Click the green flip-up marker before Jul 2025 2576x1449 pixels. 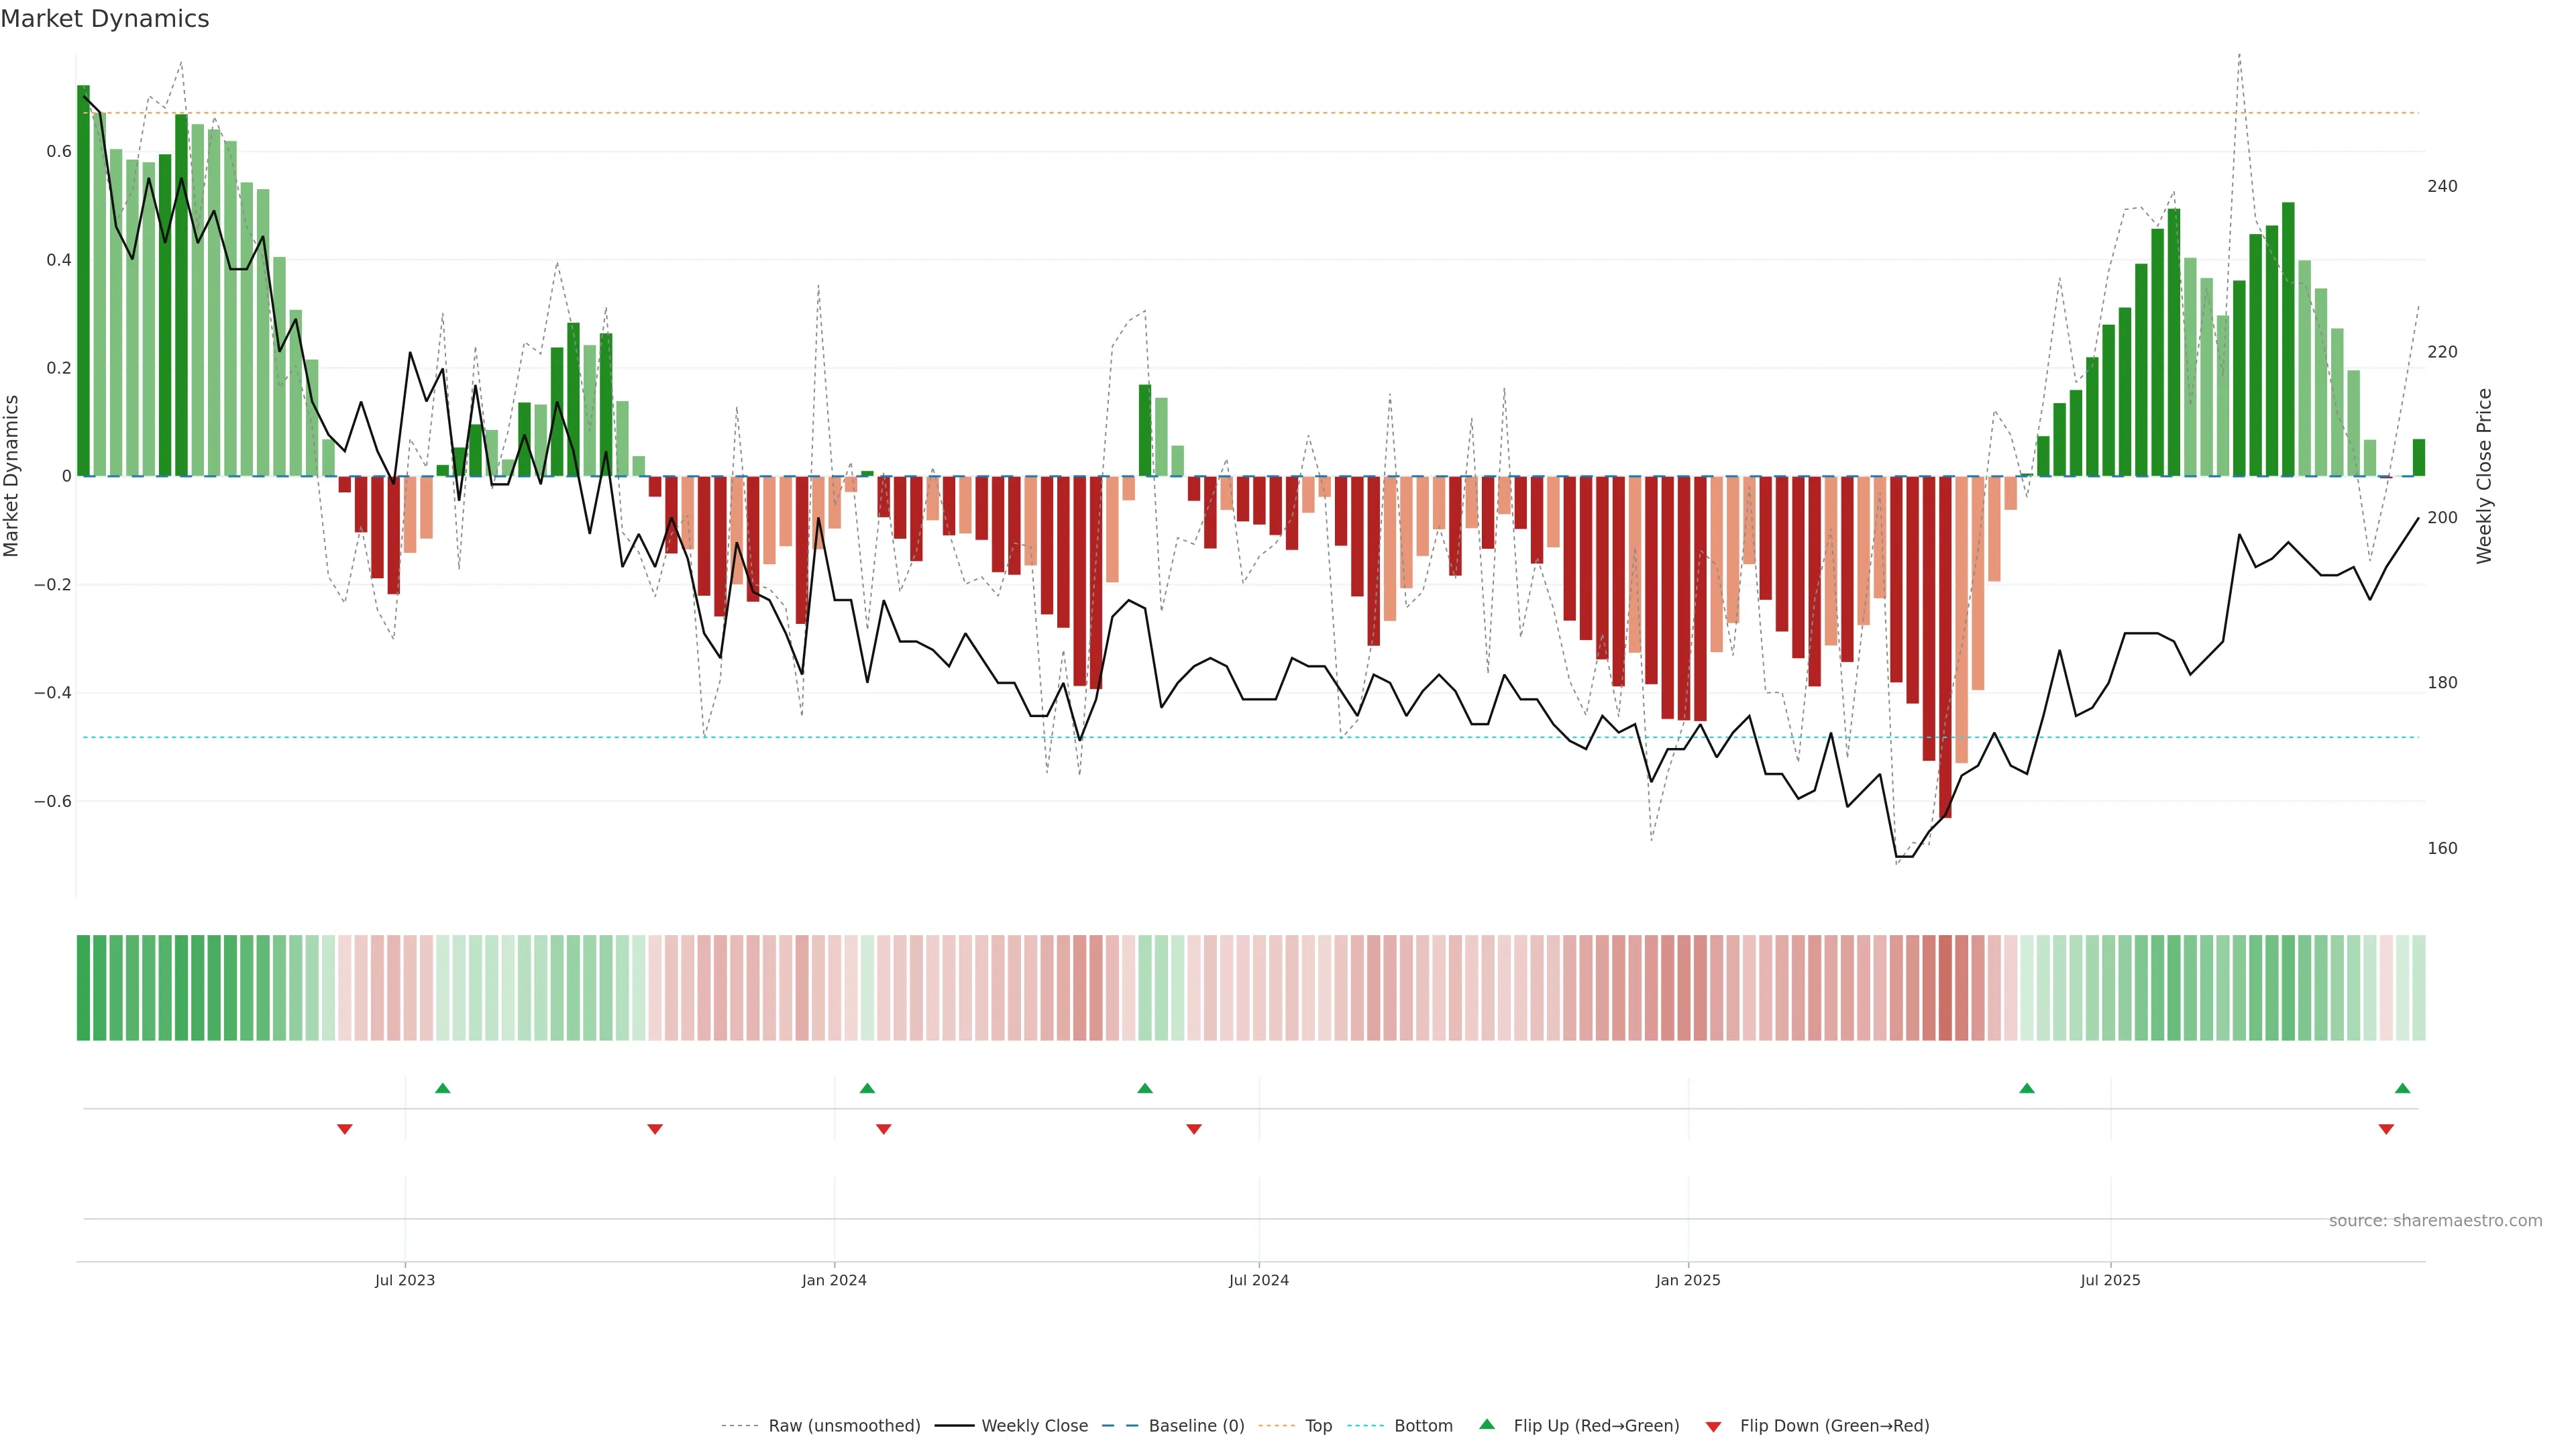[2027, 1088]
